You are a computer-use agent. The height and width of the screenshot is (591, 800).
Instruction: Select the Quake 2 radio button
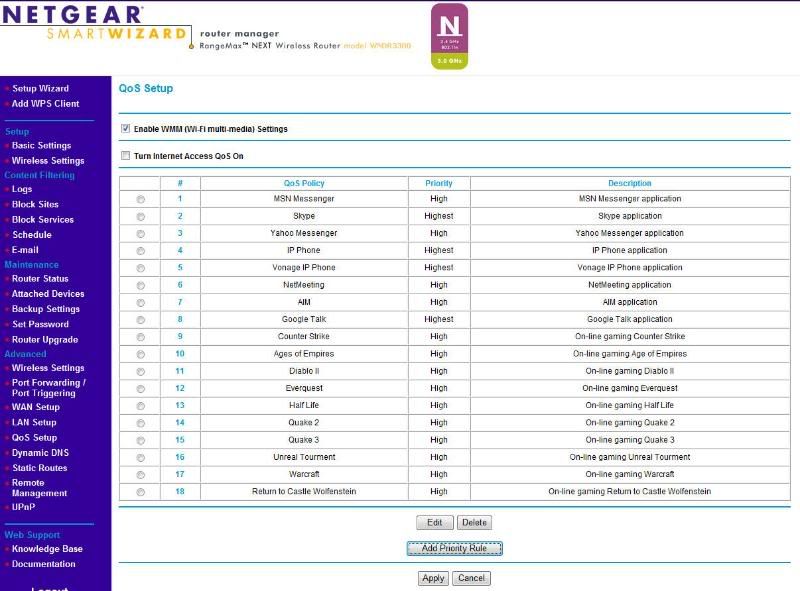(140, 423)
